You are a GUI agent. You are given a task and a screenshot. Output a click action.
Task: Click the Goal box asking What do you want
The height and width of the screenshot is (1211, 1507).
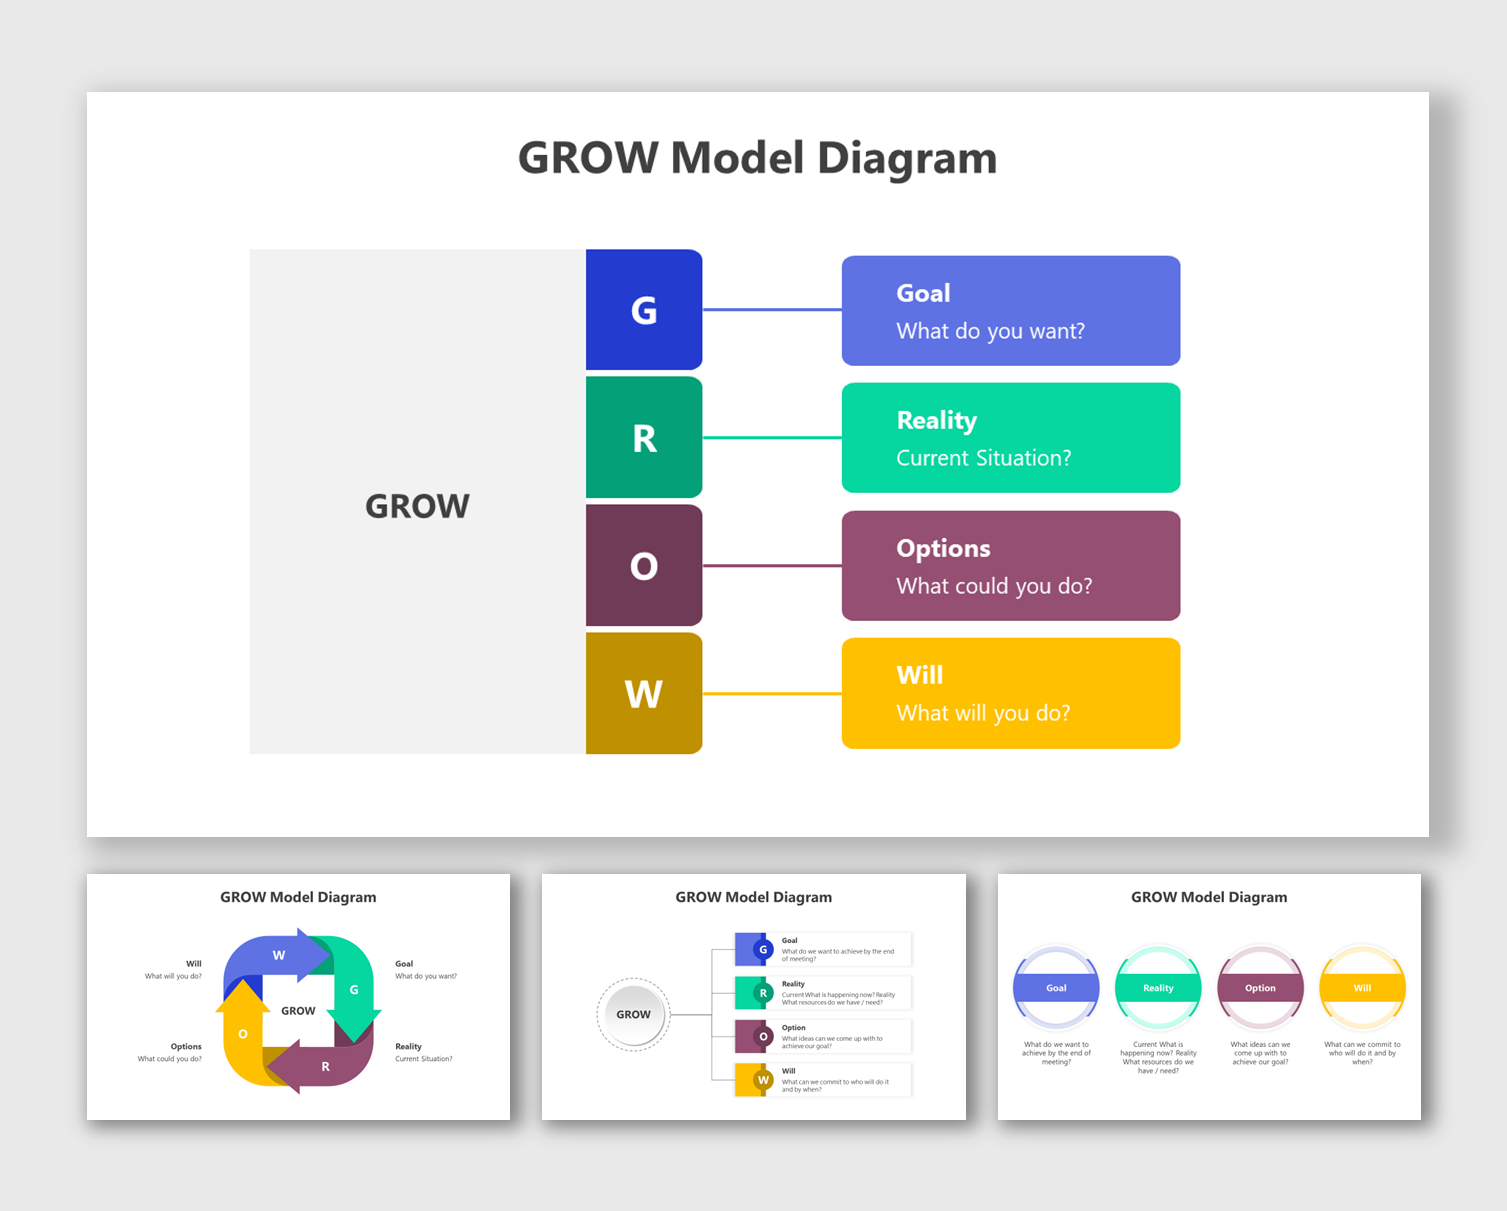click(1010, 310)
